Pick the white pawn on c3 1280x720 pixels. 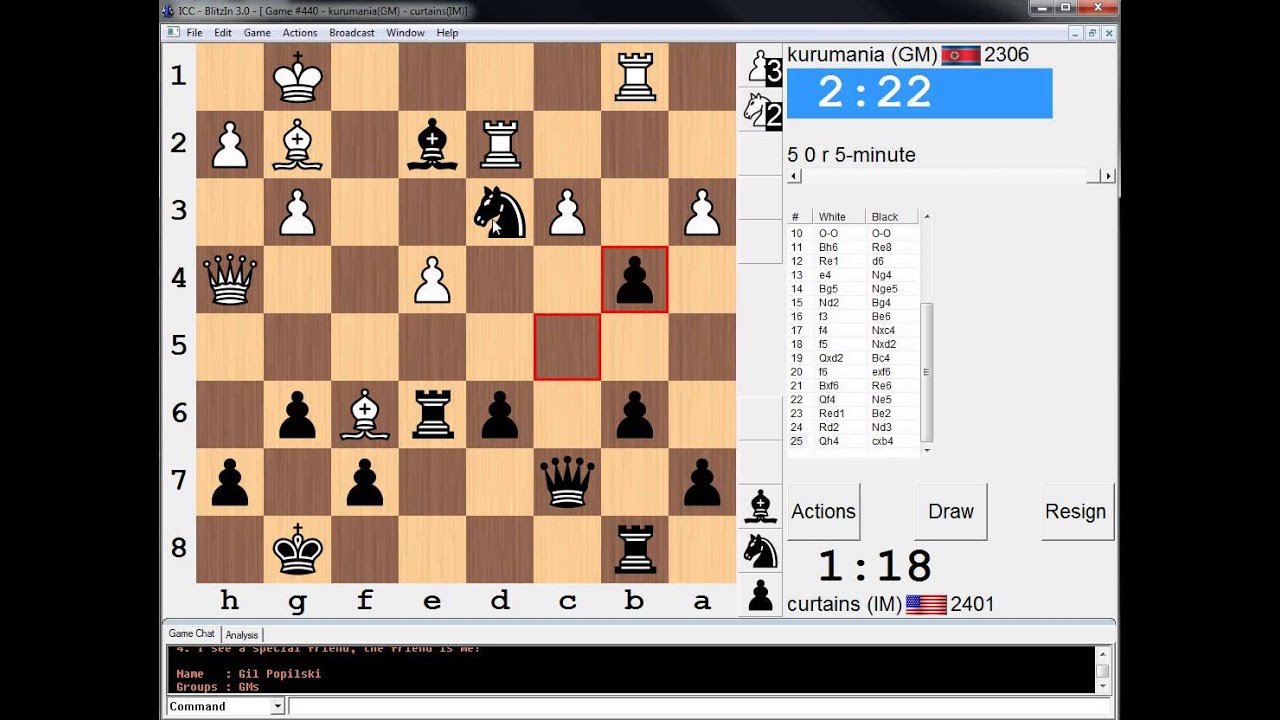[568, 212]
